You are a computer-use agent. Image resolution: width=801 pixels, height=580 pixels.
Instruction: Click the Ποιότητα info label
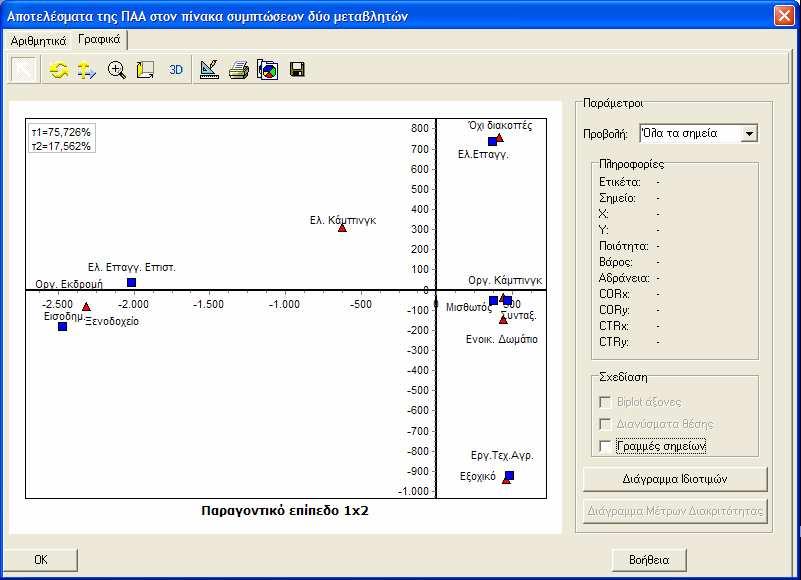pyautogui.click(x=624, y=246)
